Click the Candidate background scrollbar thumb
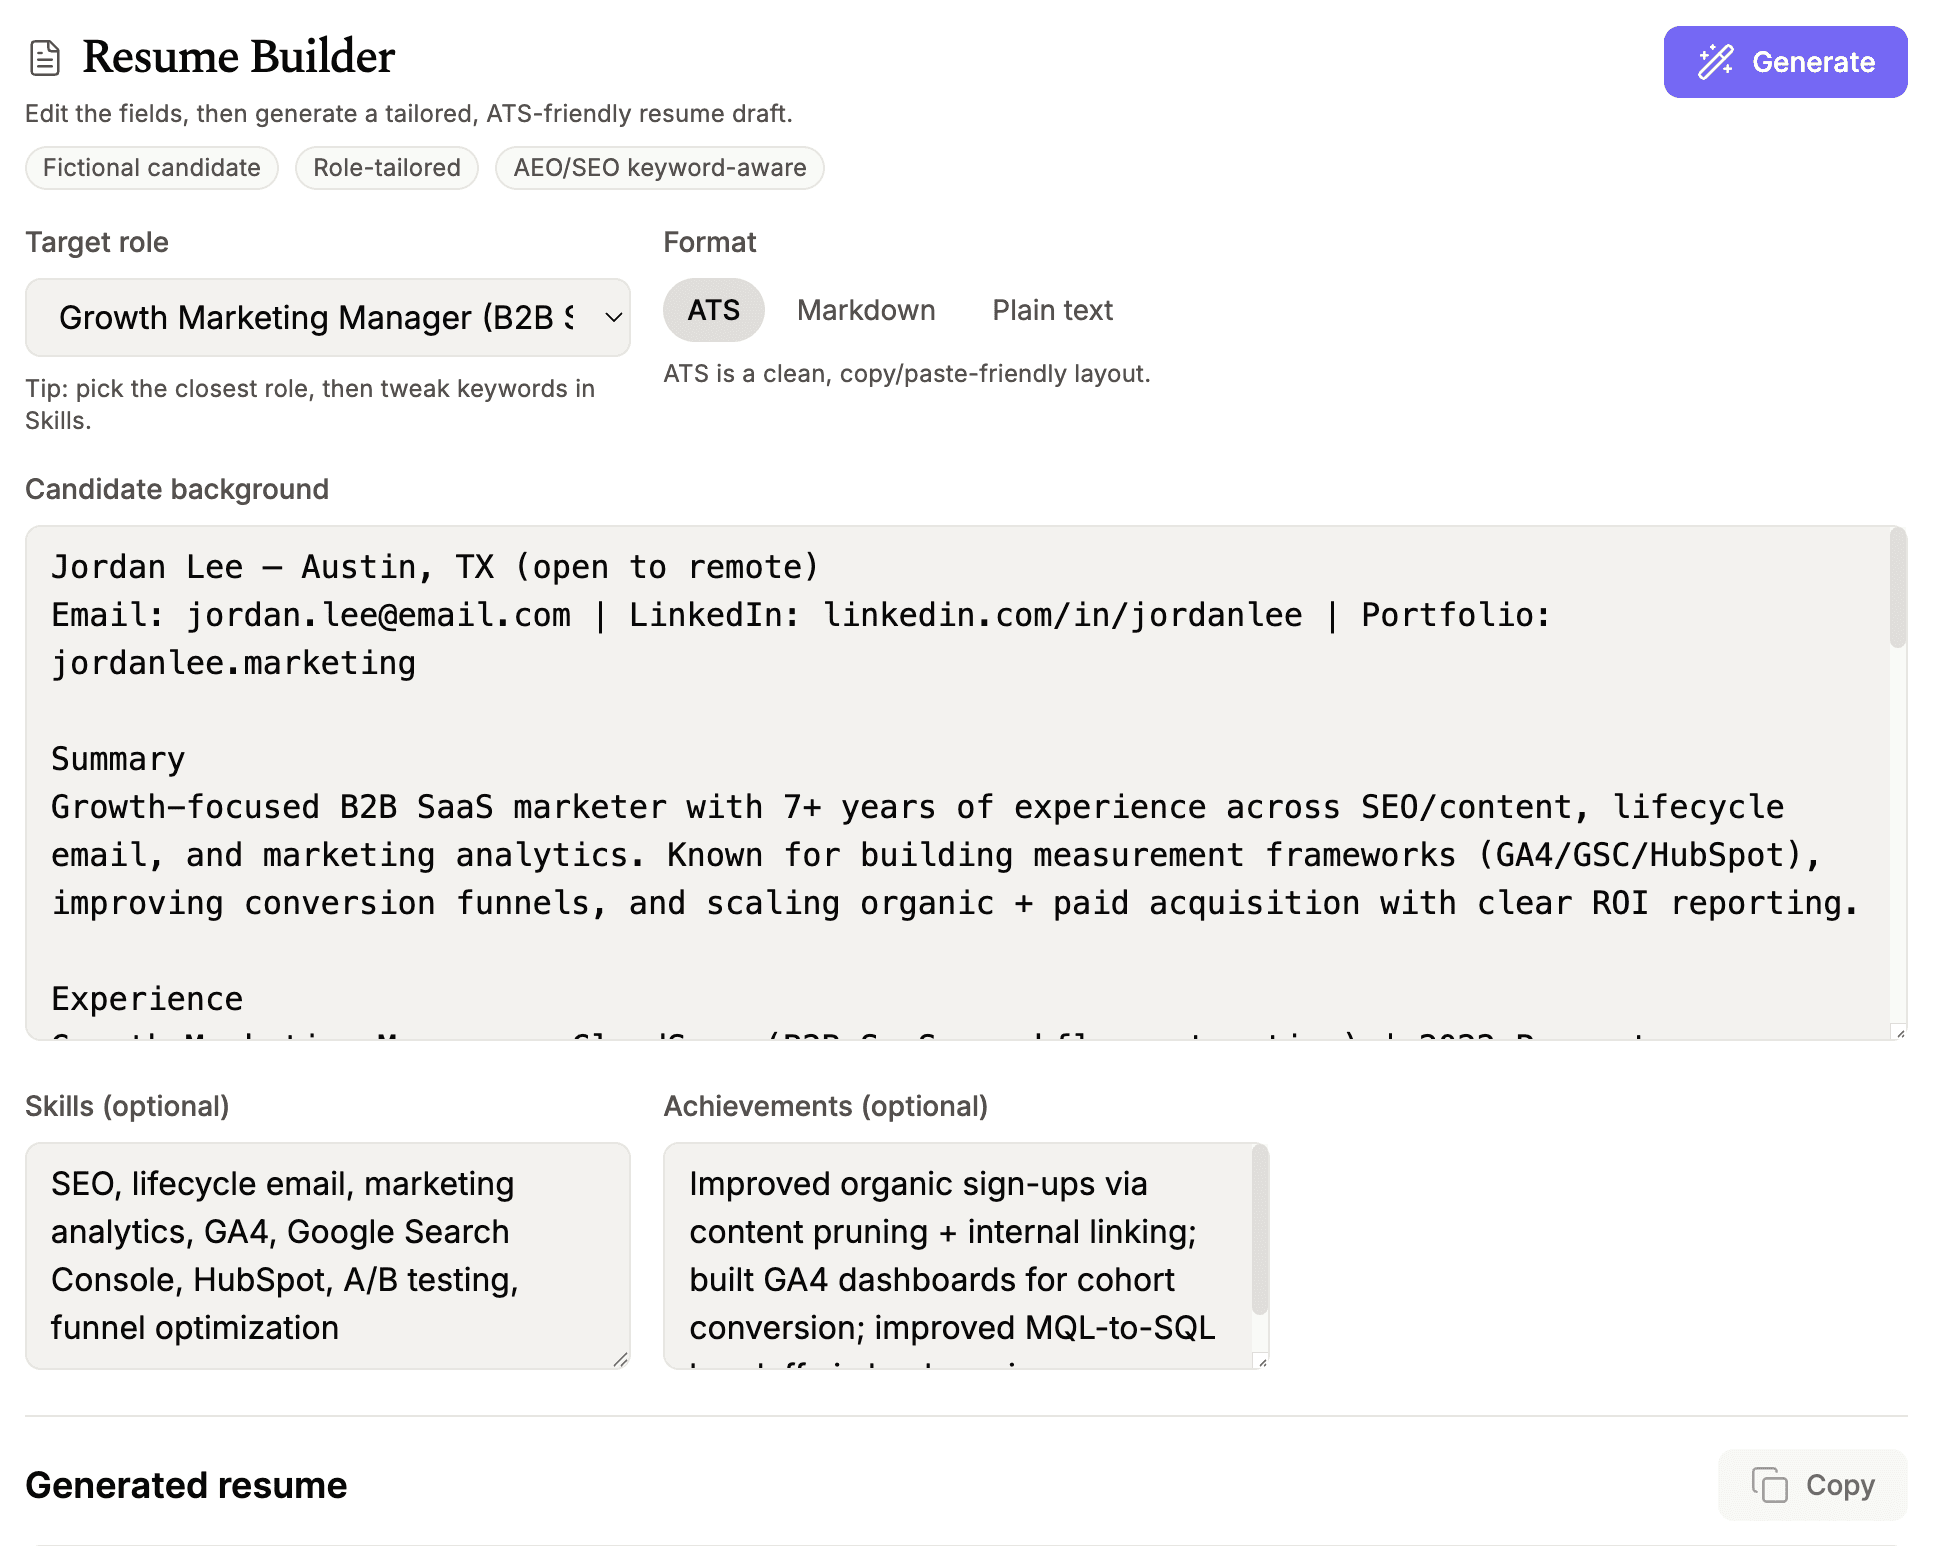 point(1897,590)
